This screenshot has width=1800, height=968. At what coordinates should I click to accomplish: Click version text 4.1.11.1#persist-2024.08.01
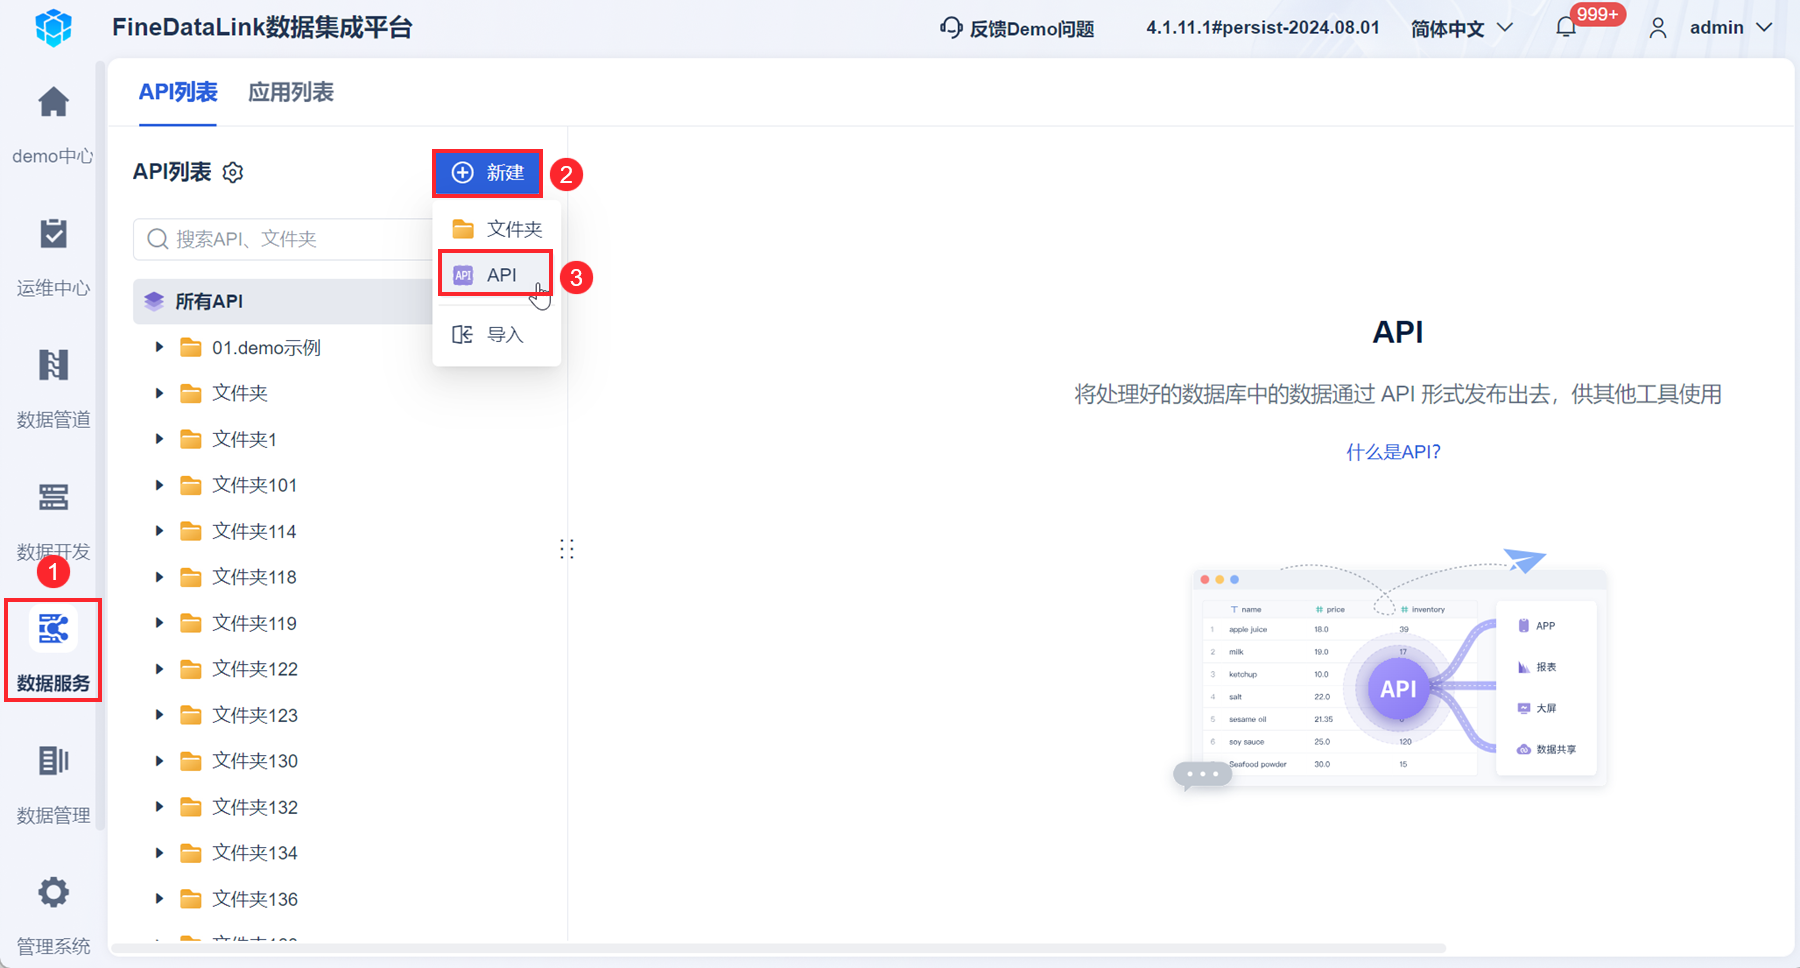click(x=1263, y=28)
